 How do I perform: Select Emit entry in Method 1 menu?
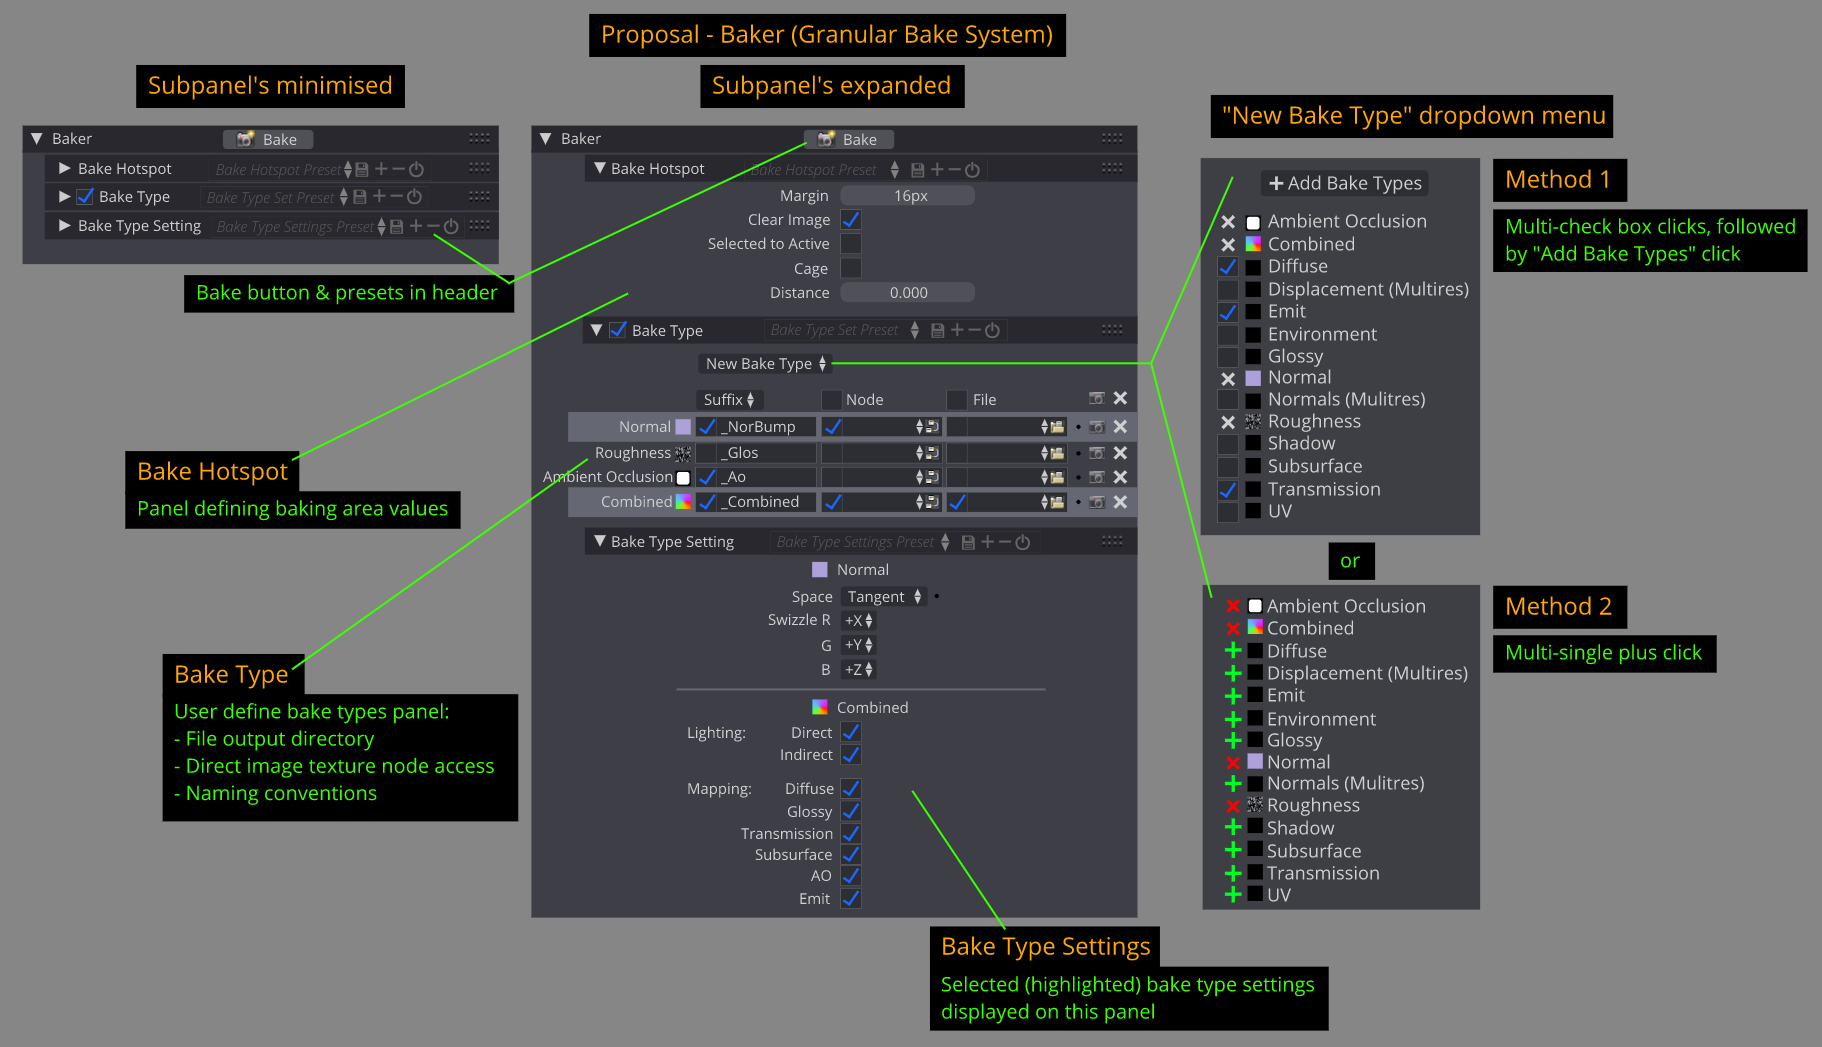pyautogui.click(x=1286, y=312)
